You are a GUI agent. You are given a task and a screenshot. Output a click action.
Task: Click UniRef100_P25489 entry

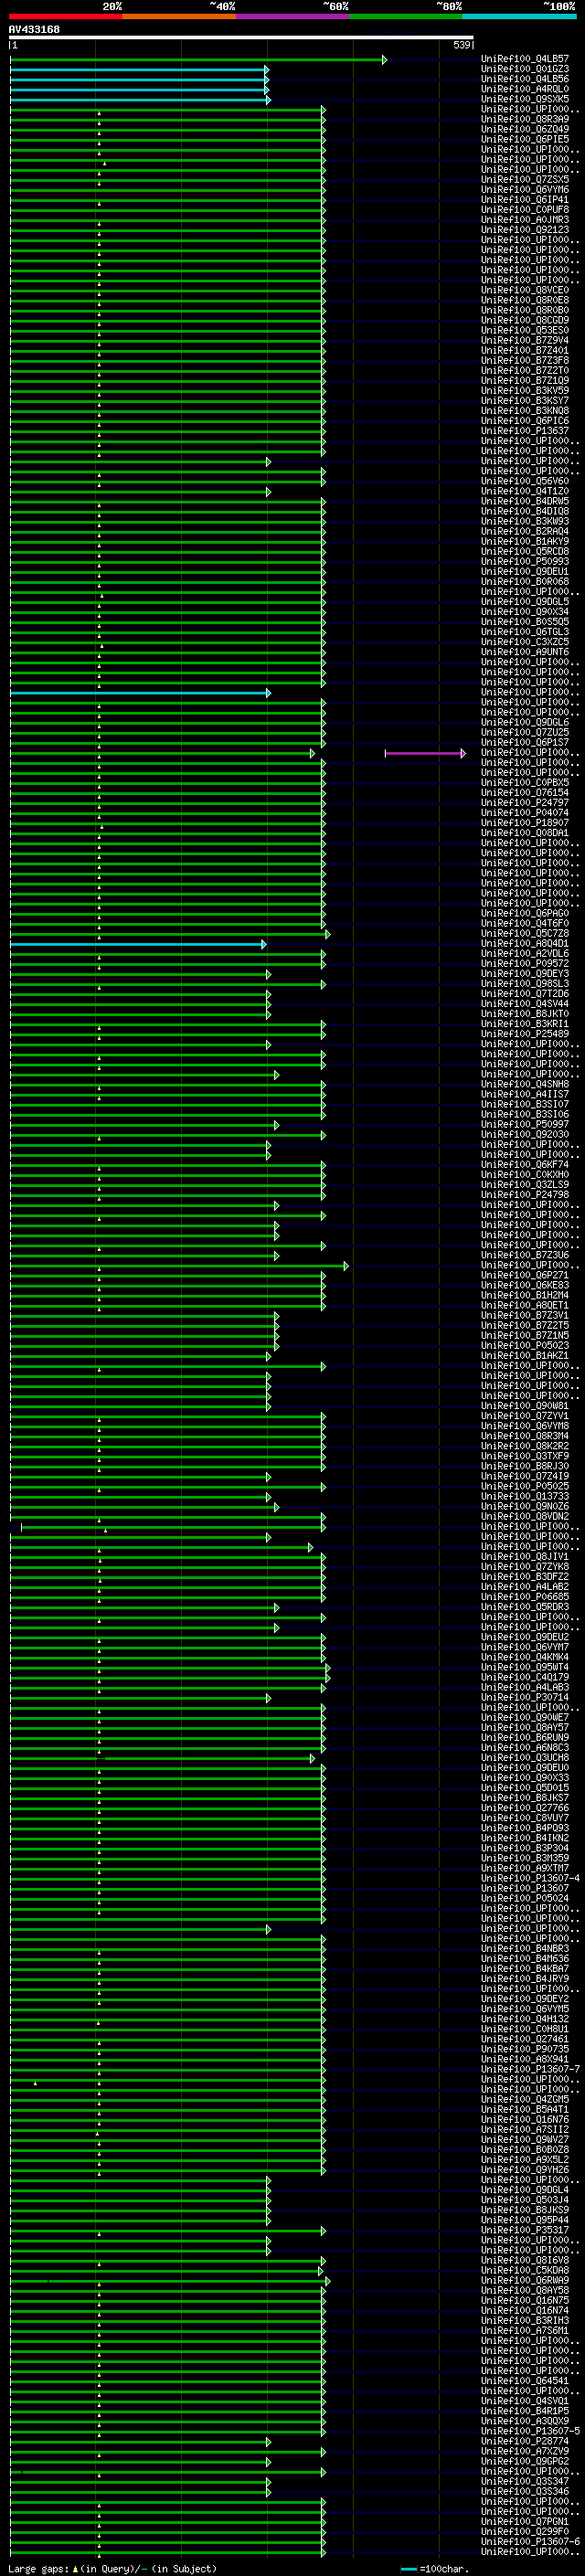(x=525, y=1034)
